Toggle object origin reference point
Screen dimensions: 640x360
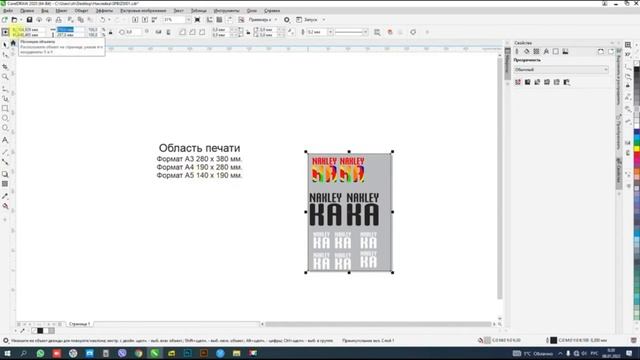(5, 32)
